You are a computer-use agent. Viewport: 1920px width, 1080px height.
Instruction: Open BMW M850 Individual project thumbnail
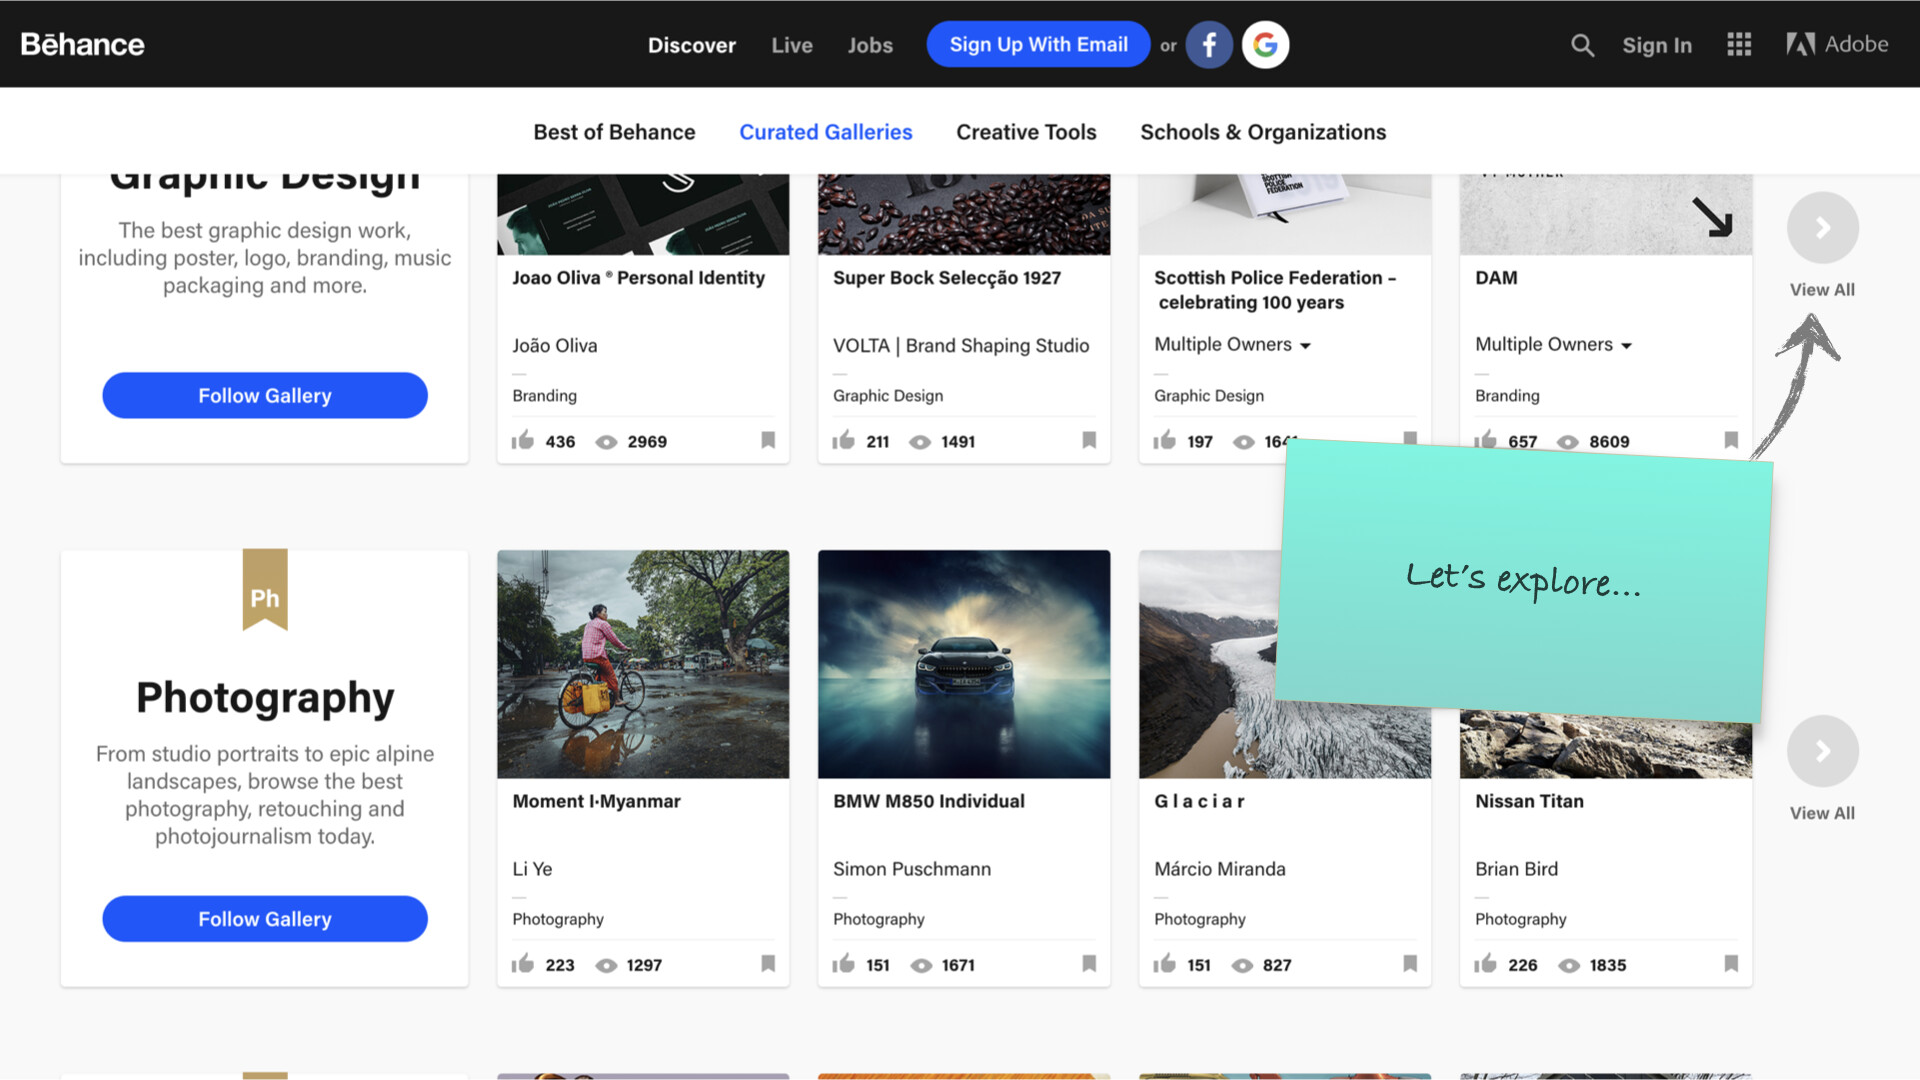coord(963,664)
